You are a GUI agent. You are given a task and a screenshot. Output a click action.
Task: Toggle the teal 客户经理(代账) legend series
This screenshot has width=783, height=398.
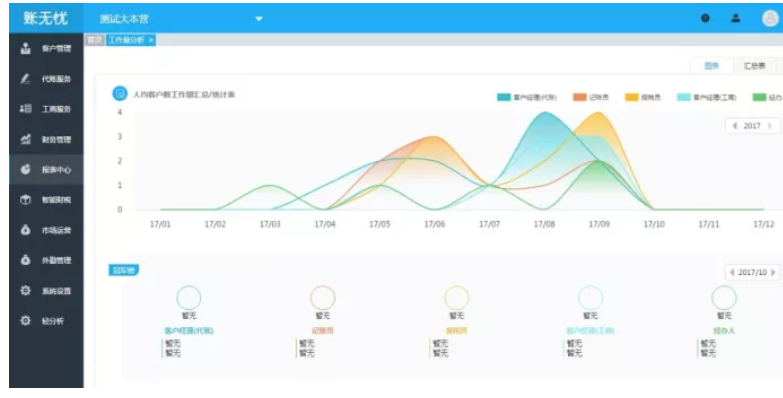coord(526,97)
